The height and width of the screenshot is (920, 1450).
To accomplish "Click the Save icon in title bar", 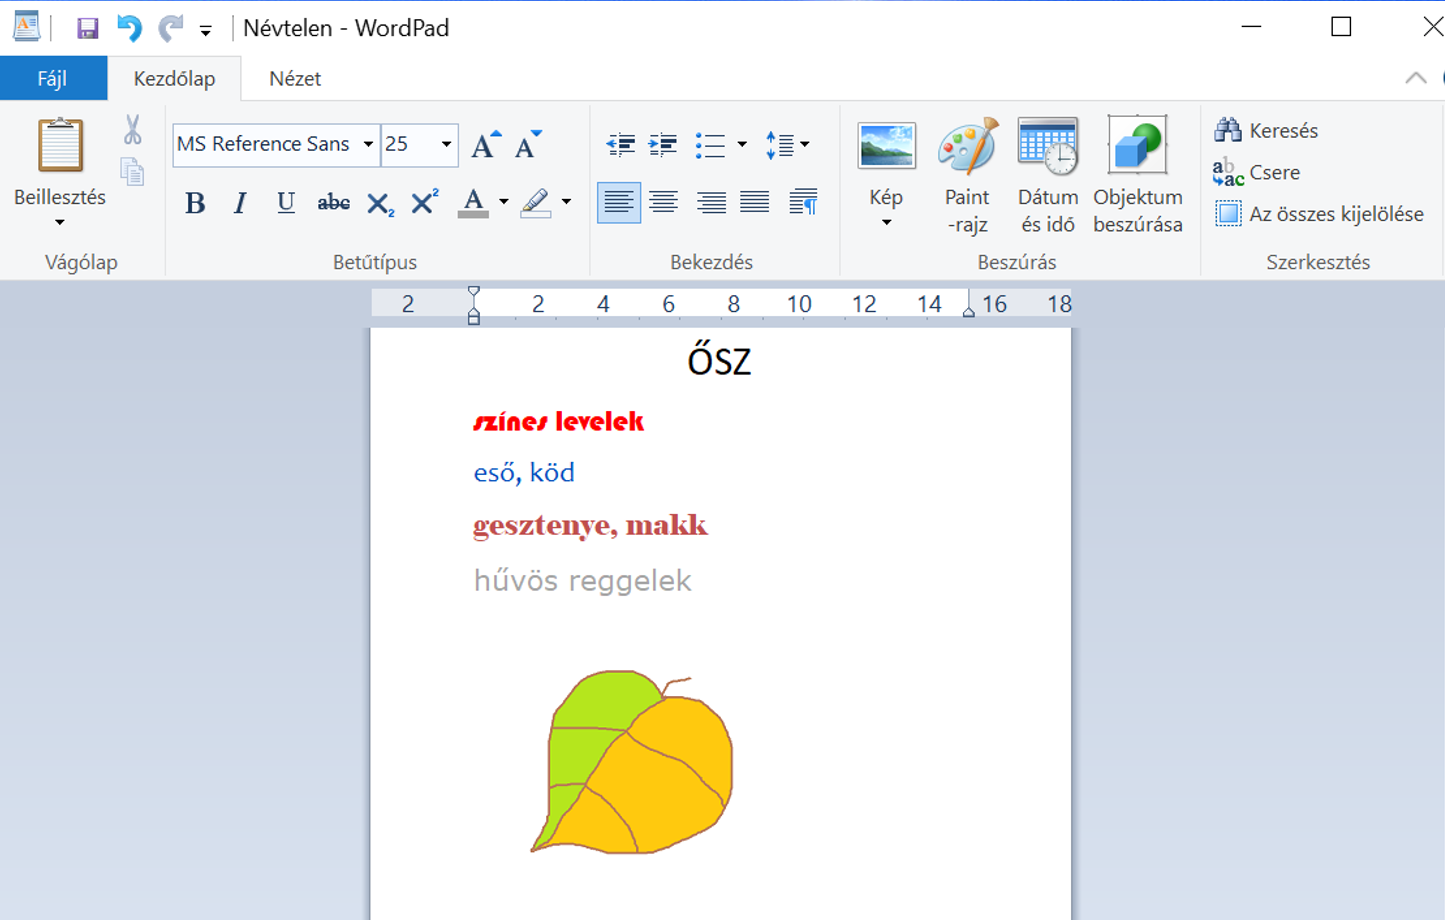I will pyautogui.click(x=88, y=28).
